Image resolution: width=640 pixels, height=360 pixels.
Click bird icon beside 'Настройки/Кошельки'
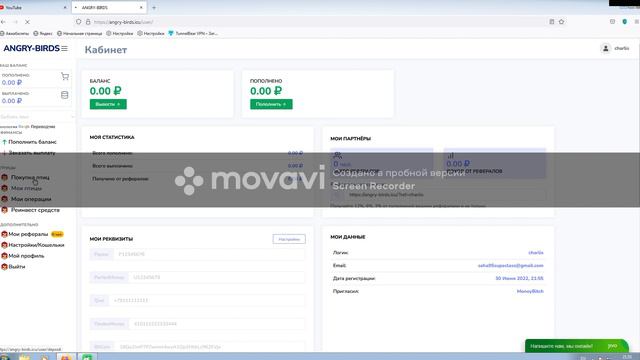click(4, 245)
